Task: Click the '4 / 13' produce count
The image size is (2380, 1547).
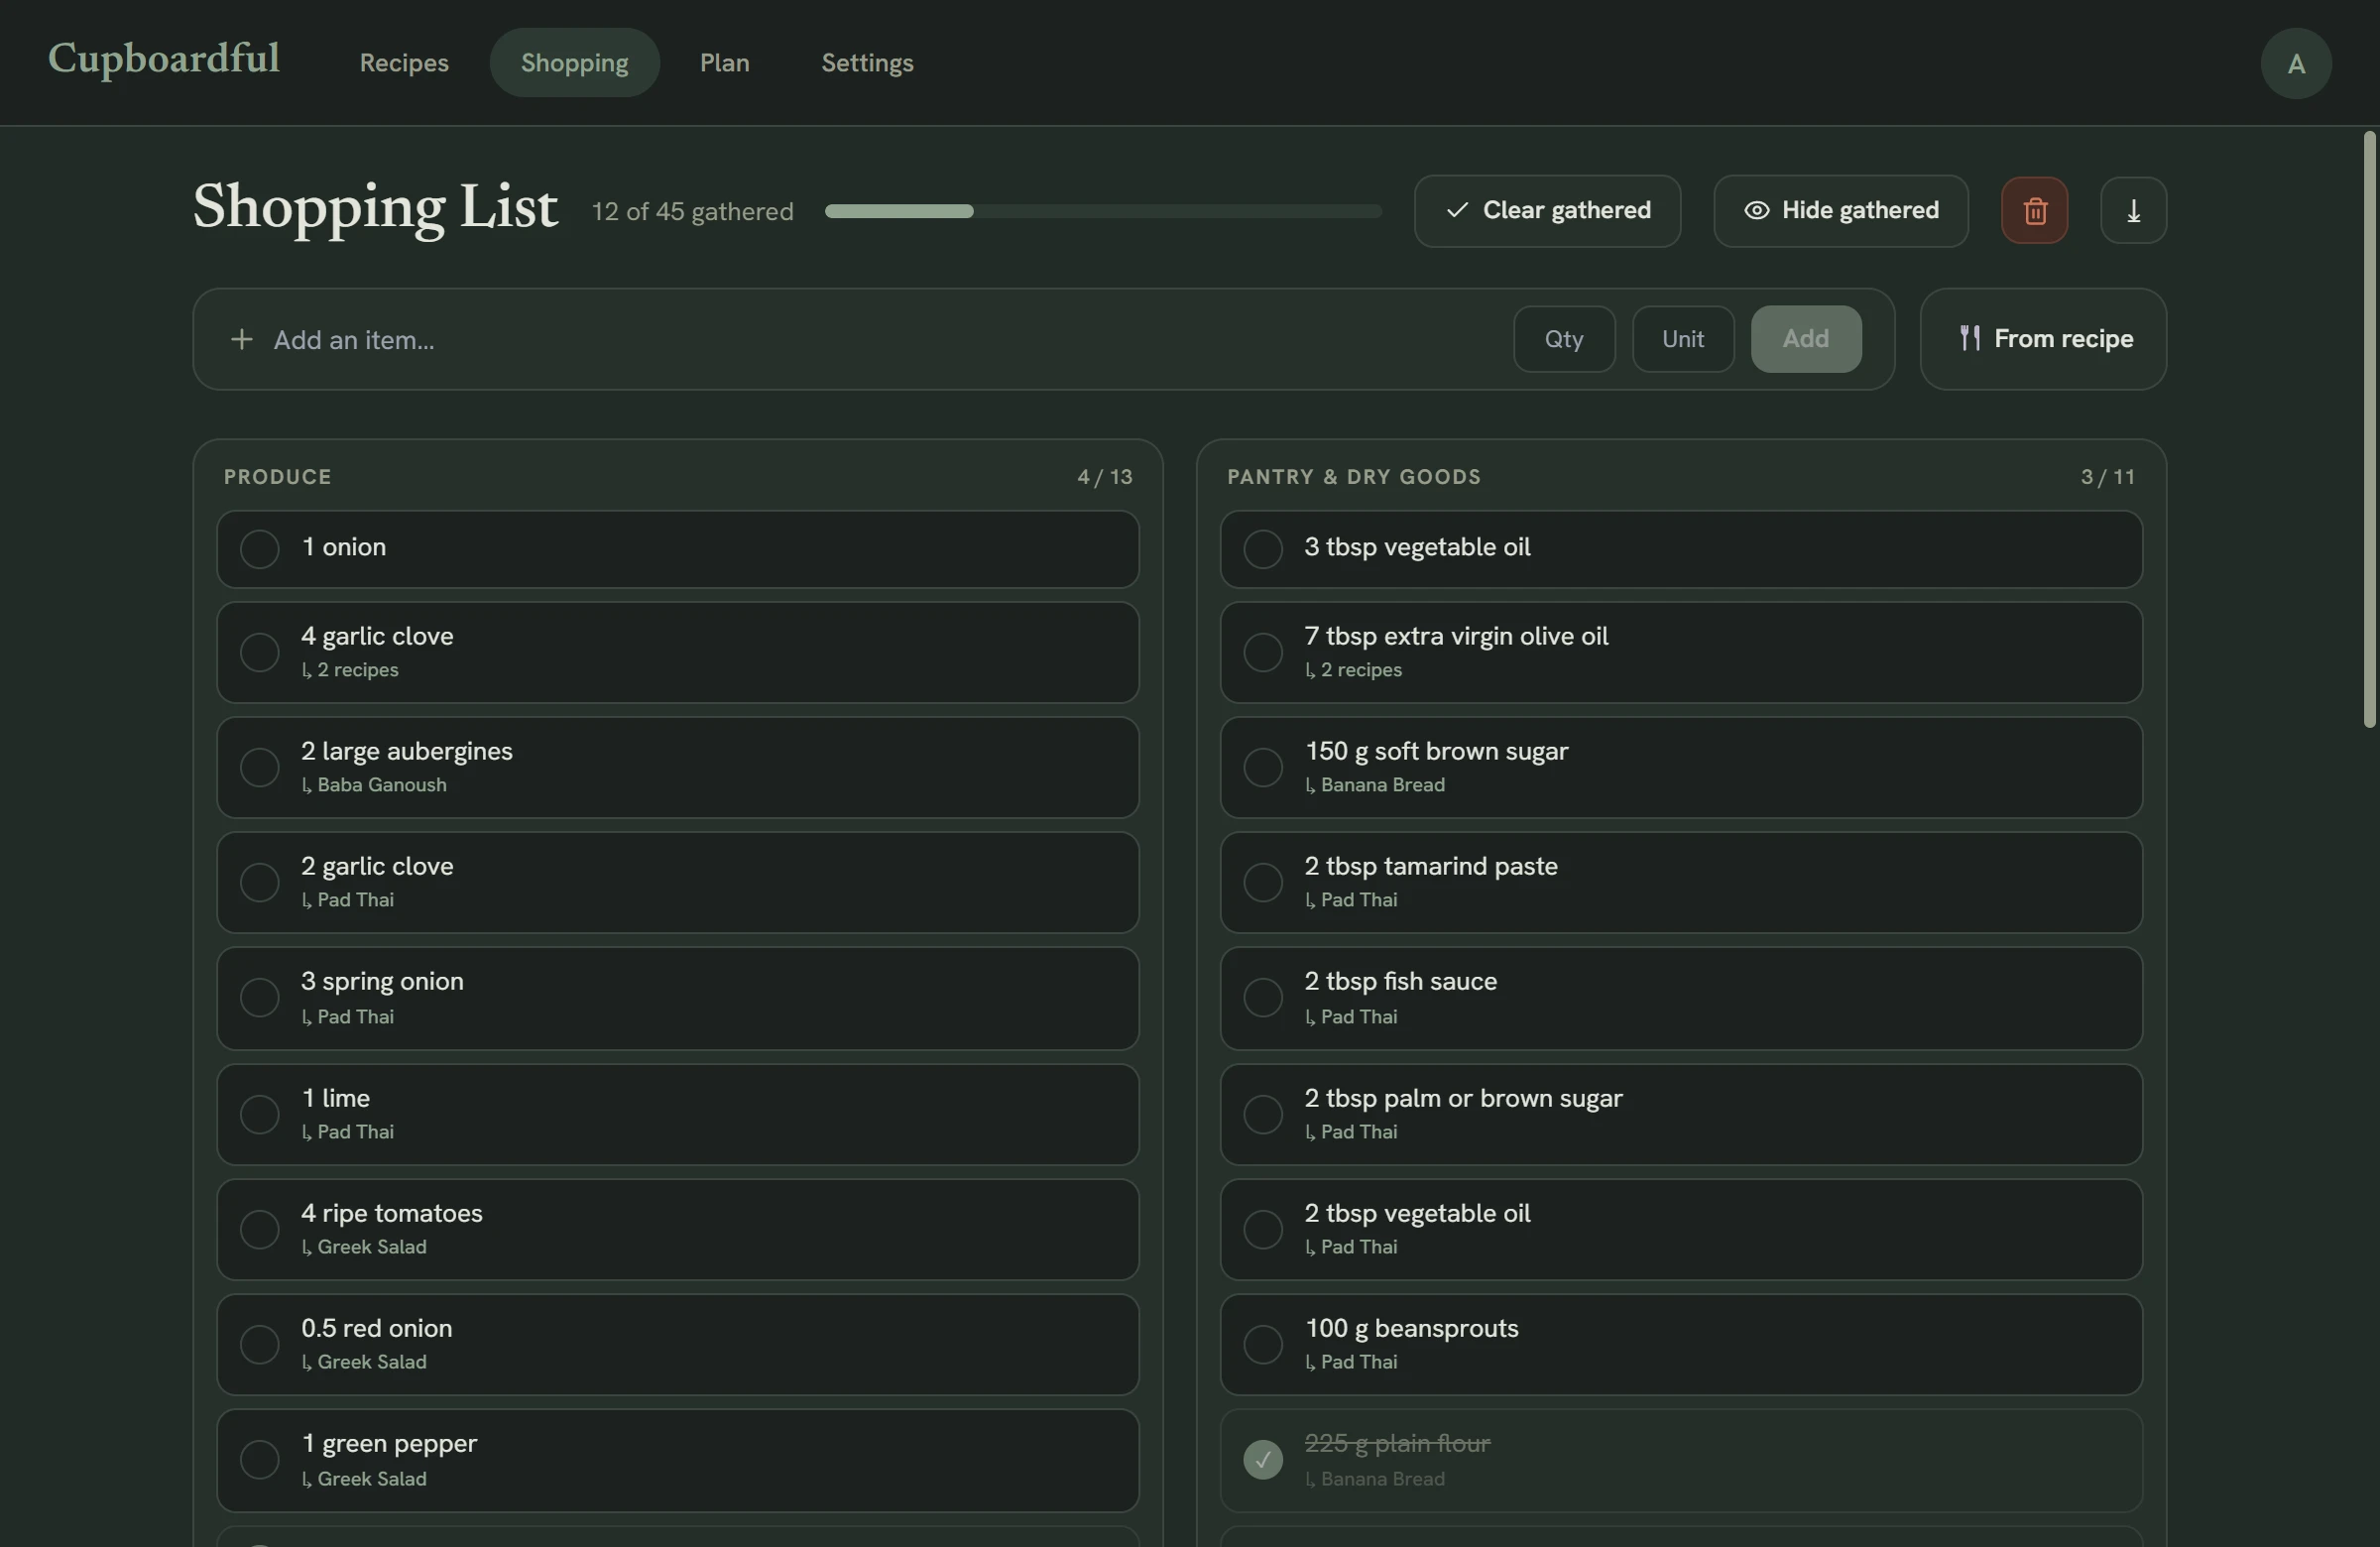Action: click(x=1105, y=477)
